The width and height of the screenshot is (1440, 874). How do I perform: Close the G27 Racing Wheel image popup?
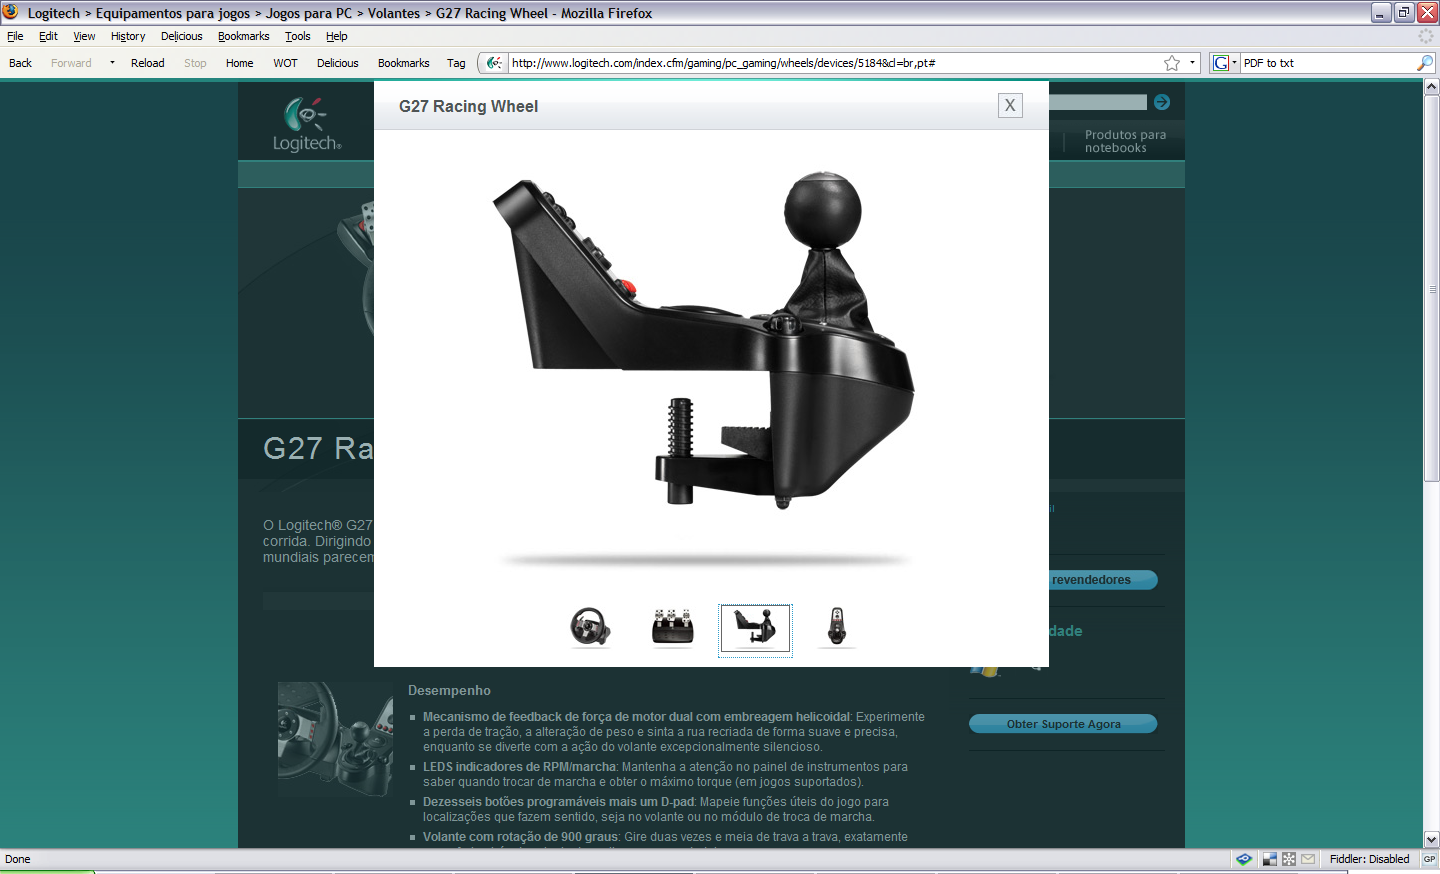1010,106
